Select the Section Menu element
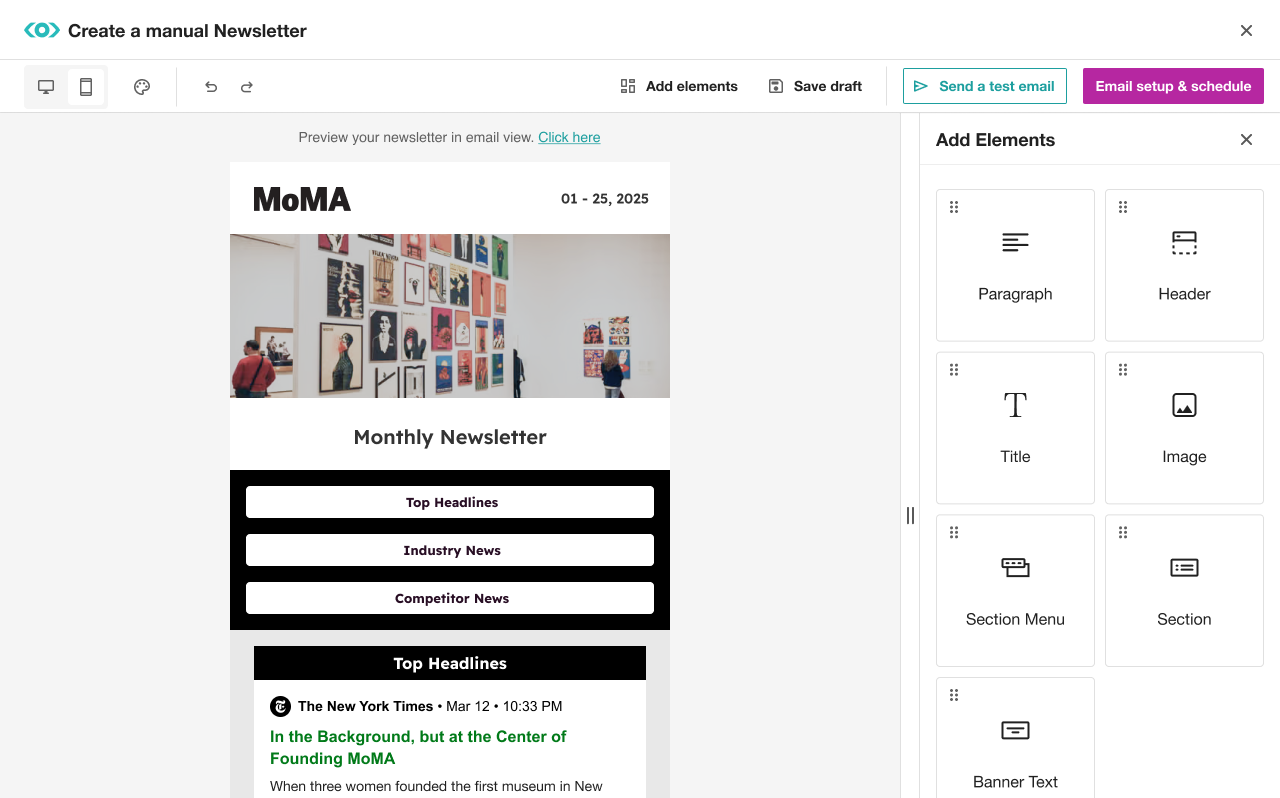The height and width of the screenshot is (798, 1280). [x=1015, y=590]
